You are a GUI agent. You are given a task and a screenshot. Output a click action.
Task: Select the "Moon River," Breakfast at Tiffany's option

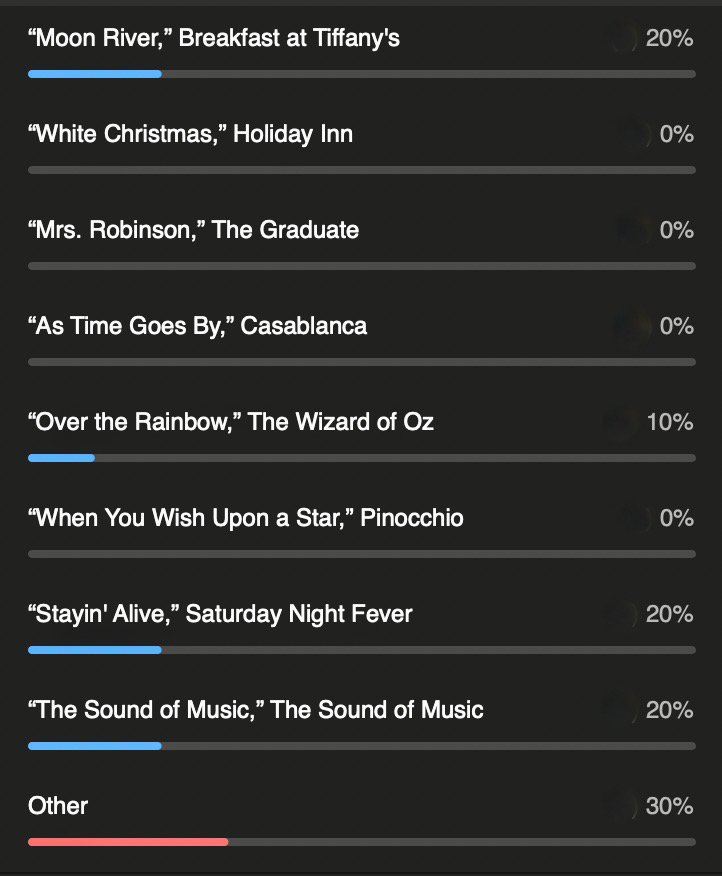214,39
